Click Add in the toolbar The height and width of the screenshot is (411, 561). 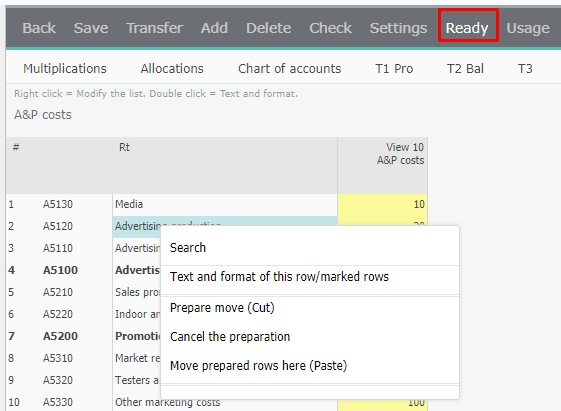[214, 28]
